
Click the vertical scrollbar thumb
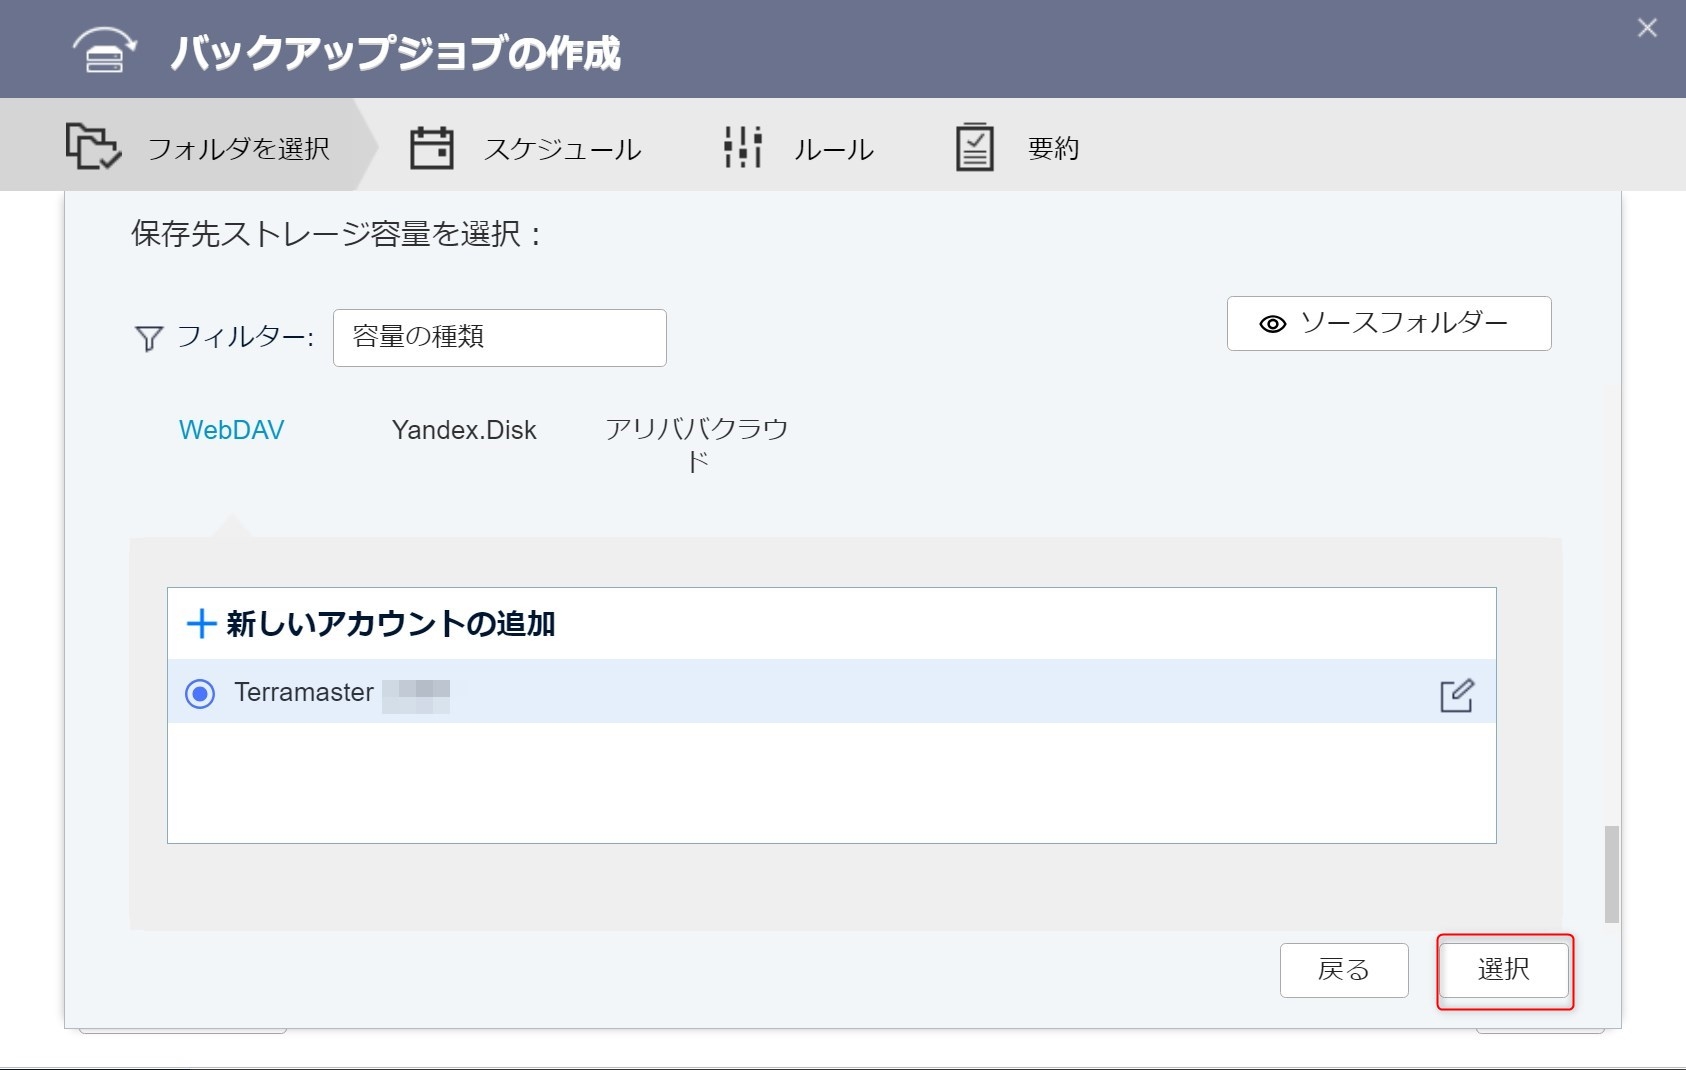tap(1611, 874)
